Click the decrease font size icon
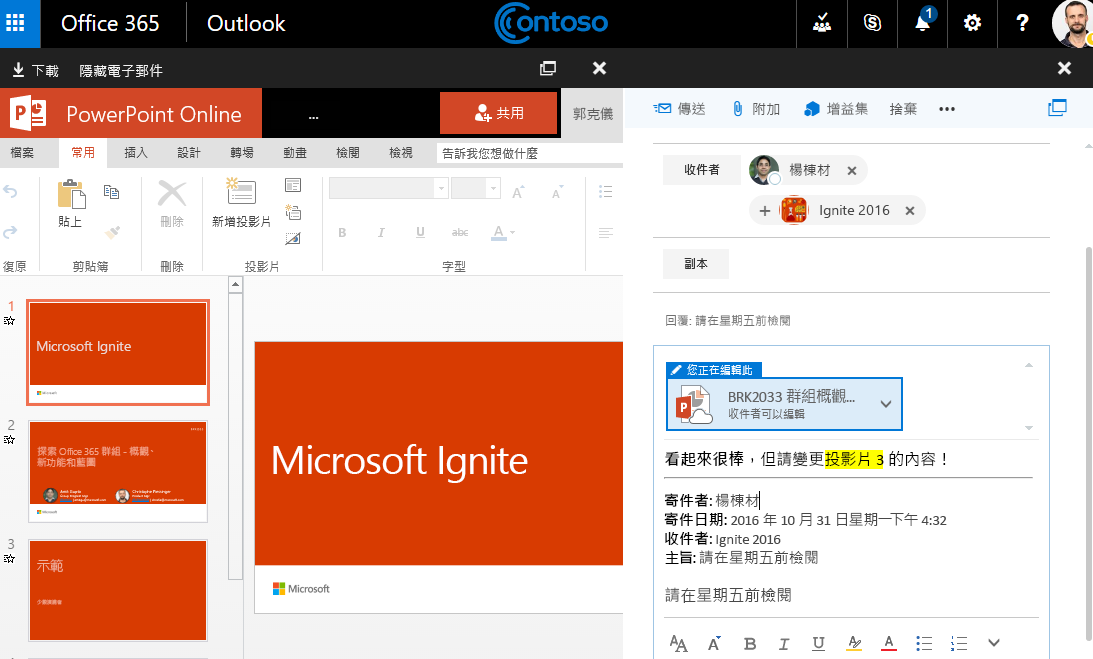The height and width of the screenshot is (659, 1093). click(x=557, y=192)
